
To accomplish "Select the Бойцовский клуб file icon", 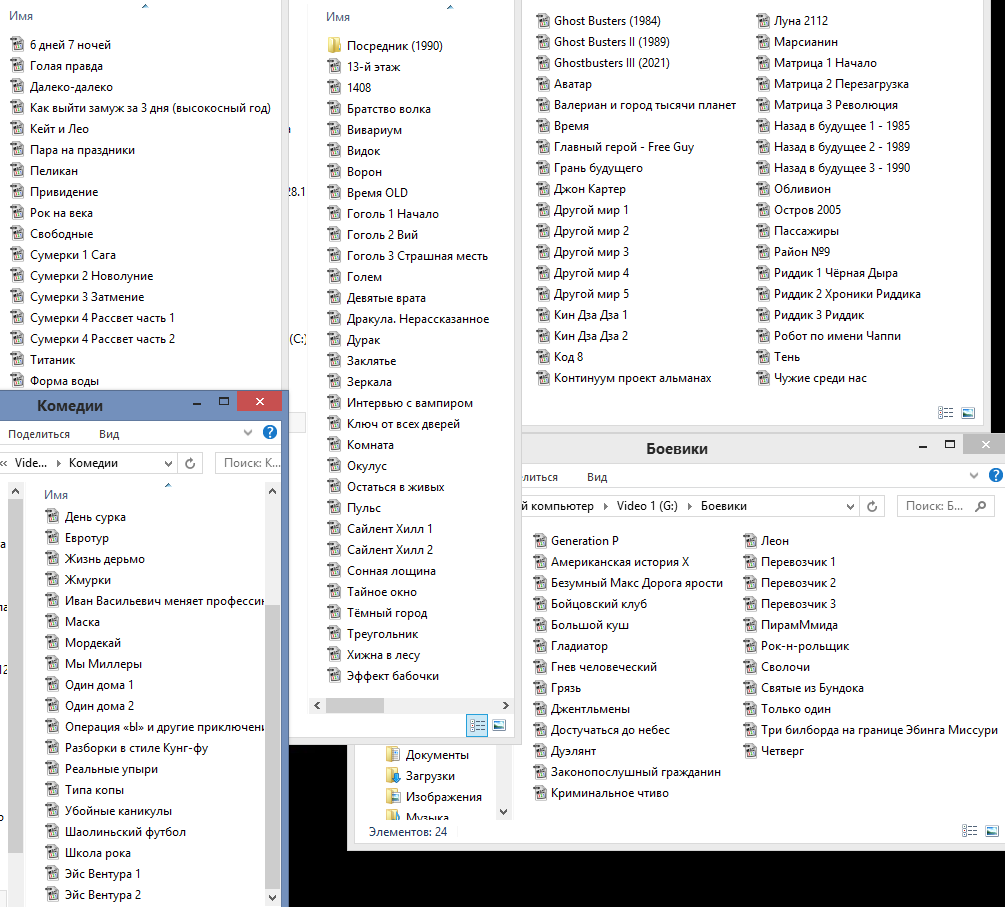I will point(540,604).
